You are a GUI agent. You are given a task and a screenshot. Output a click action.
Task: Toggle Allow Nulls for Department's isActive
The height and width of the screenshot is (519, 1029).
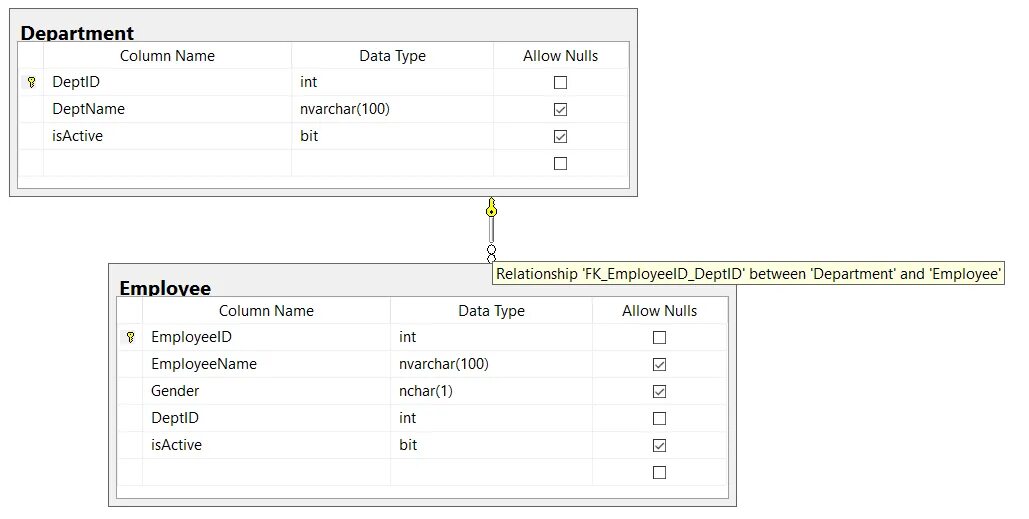tap(560, 136)
